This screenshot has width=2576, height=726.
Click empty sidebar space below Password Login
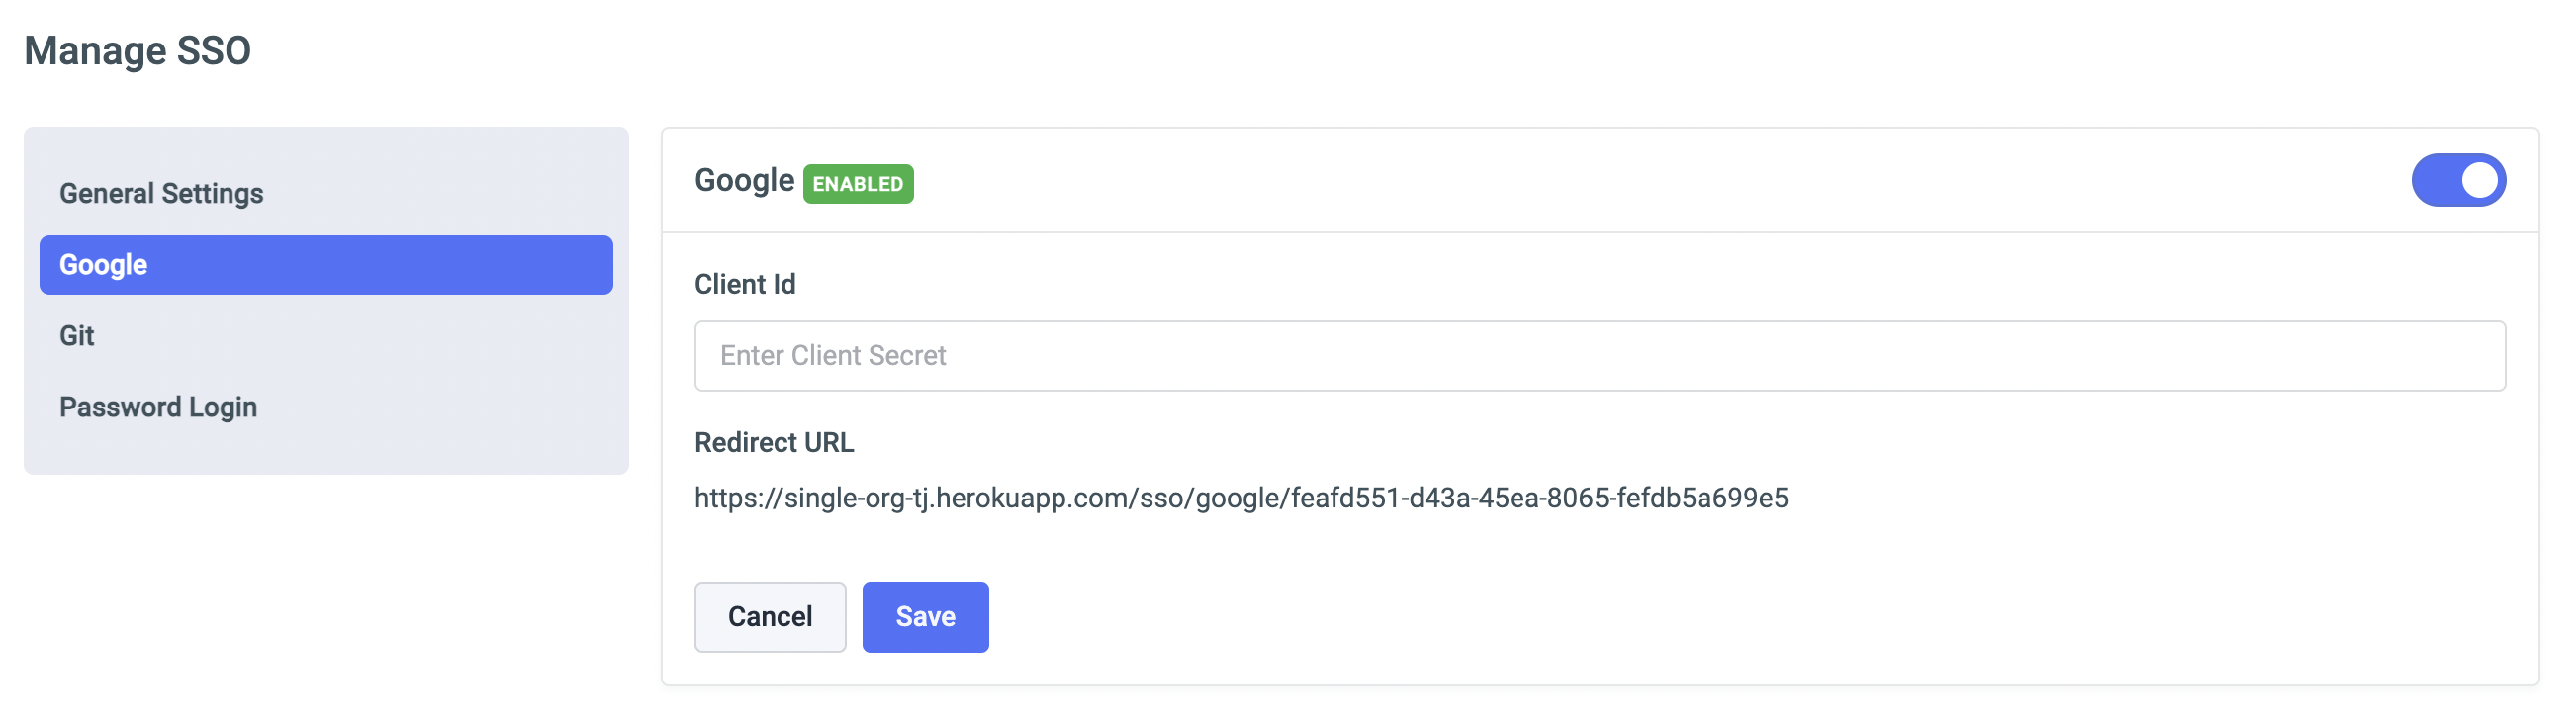325,448
